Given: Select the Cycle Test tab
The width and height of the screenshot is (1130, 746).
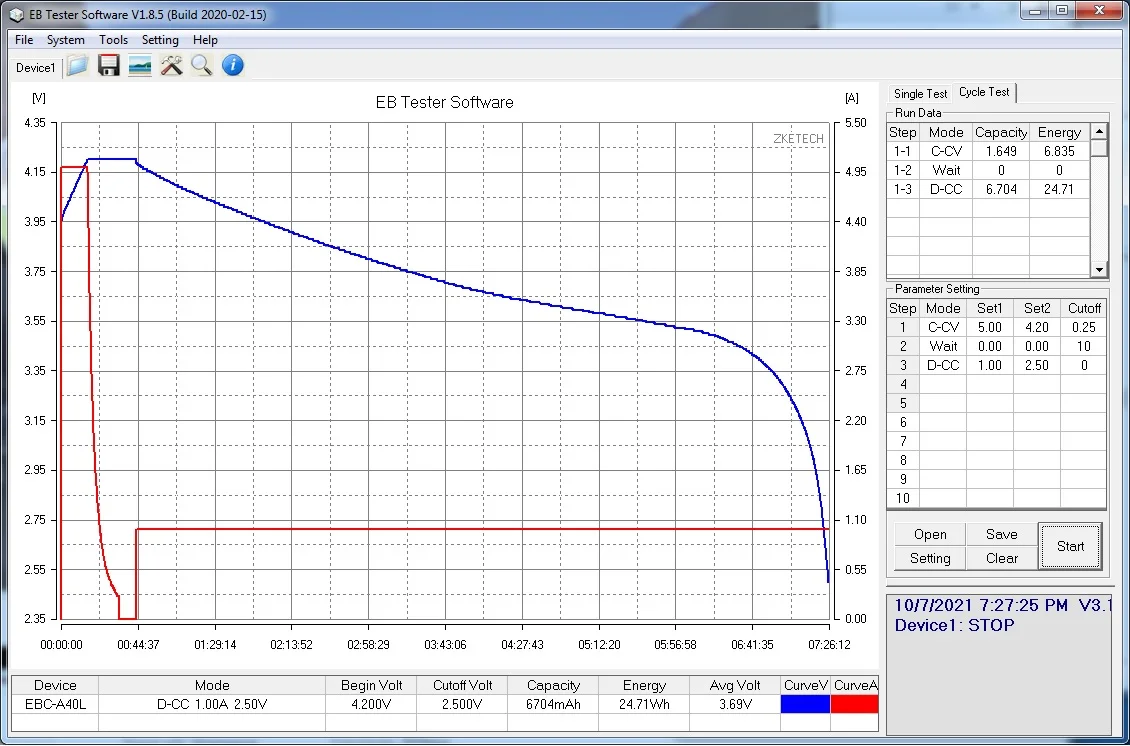Looking at the screenshot, I should pyautogui.click(x=984, y=92).
